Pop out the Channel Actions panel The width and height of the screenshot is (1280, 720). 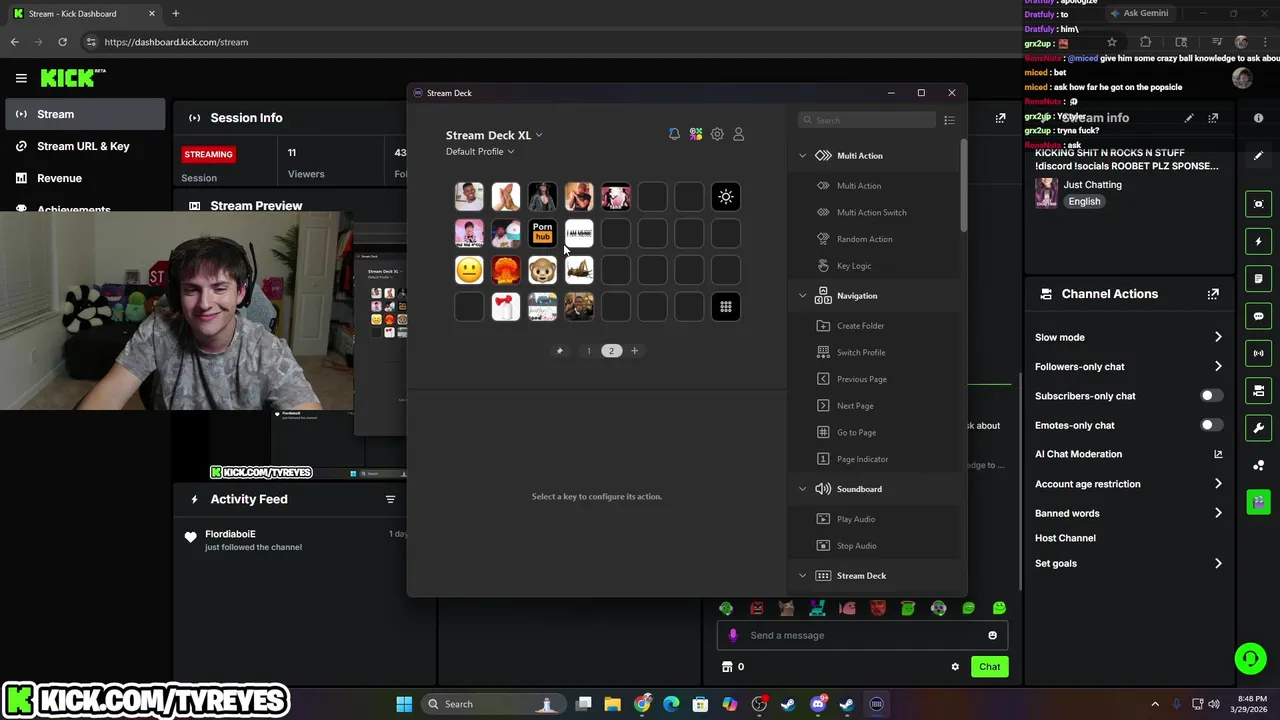(x=1213, y=294)
